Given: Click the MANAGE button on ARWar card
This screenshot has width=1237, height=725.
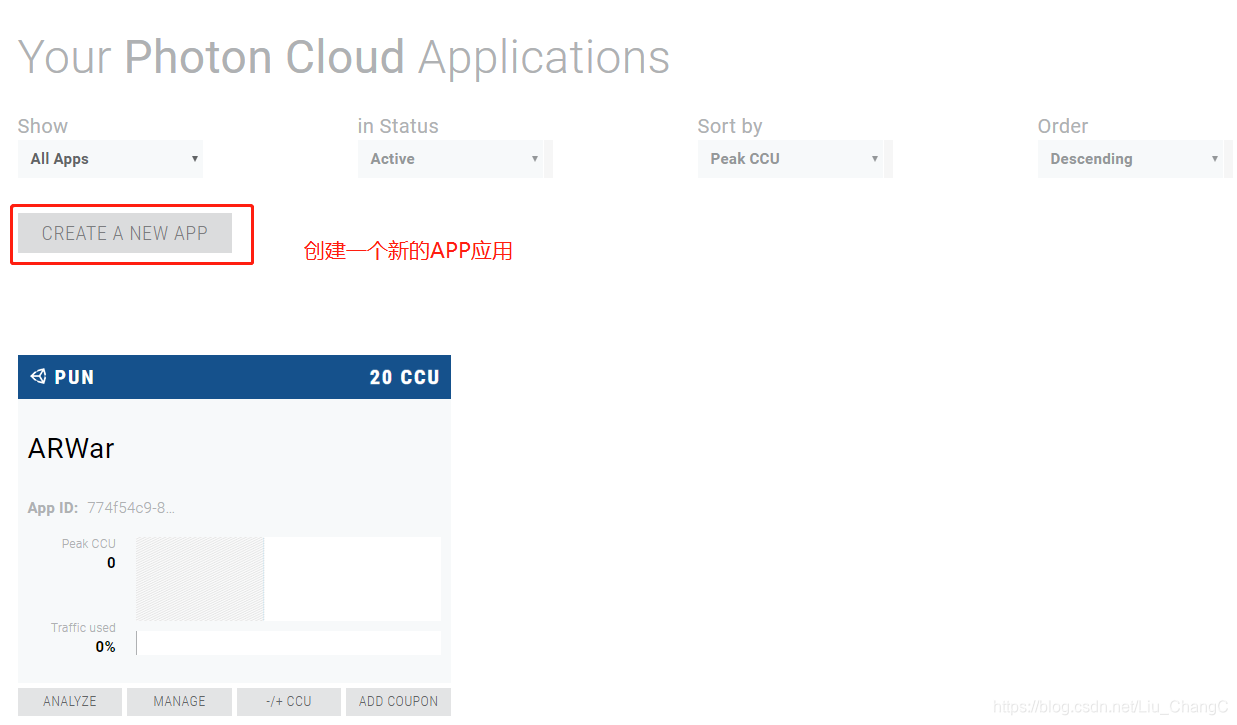Looking at the screenshot, I should 179,701.
